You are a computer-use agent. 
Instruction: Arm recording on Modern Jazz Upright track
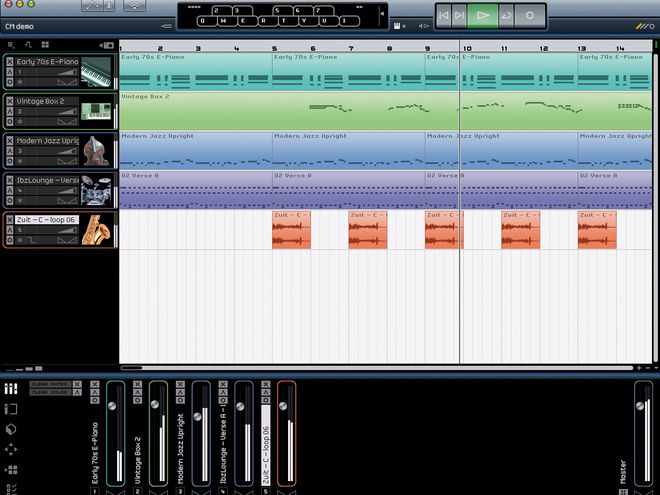(10, 161)
